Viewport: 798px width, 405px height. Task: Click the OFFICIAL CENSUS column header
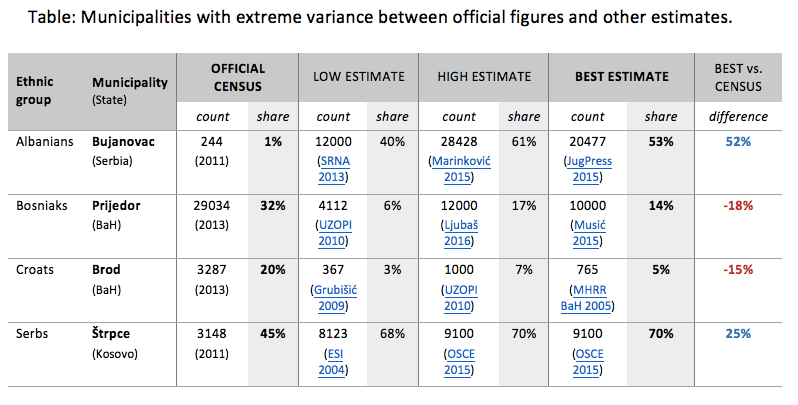click(238, 76)
